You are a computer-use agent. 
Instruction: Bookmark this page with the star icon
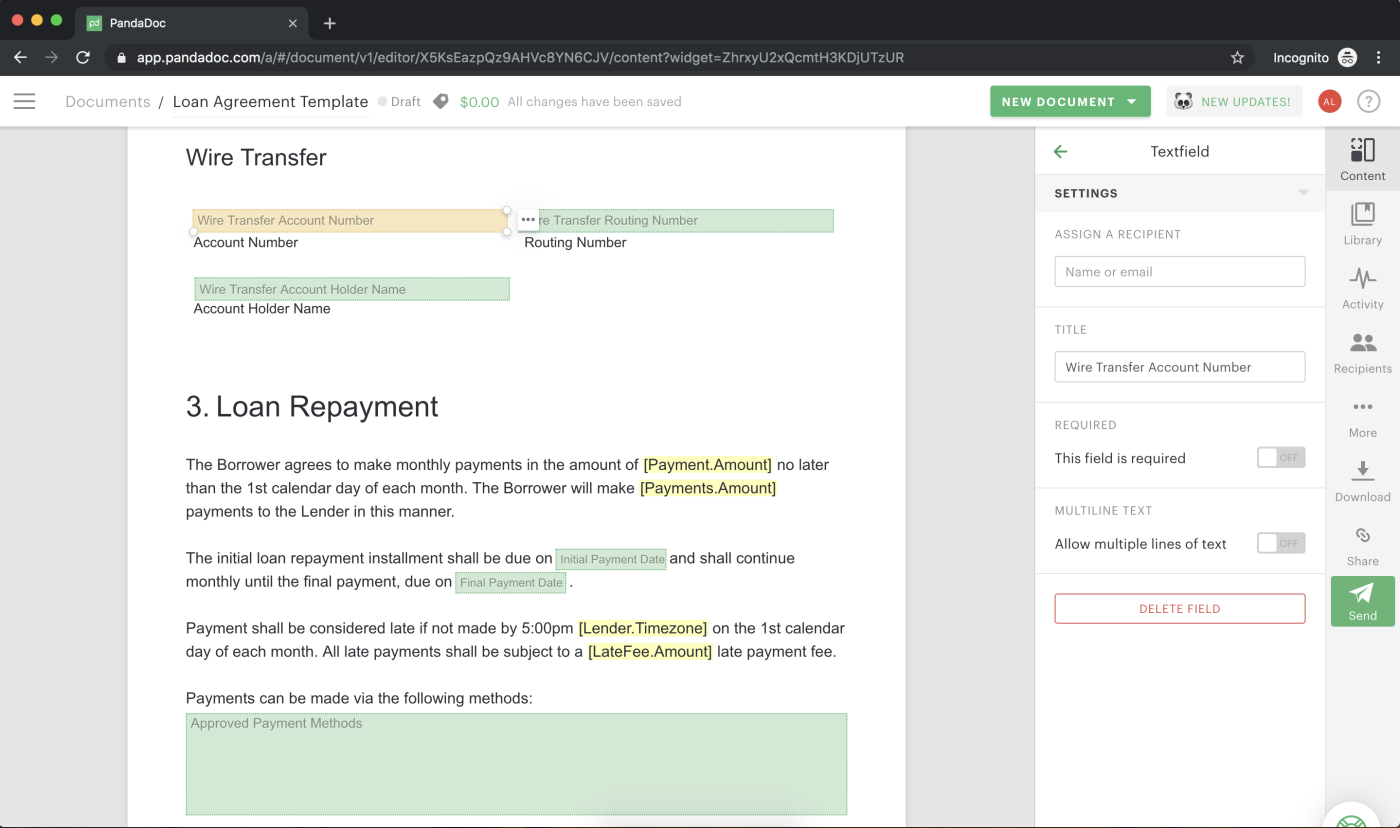point(1237,57)
